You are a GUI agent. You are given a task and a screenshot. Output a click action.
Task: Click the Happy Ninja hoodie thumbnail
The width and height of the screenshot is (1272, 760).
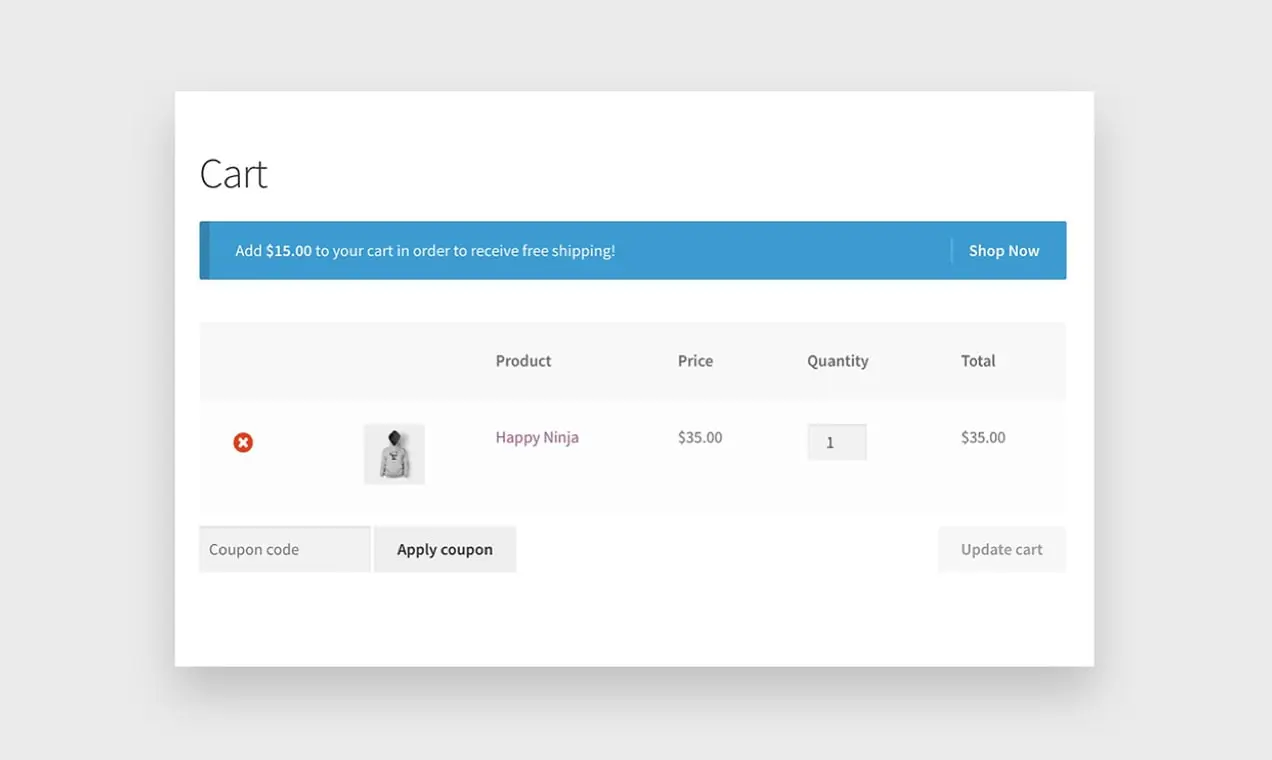click(x=394, y=454)
